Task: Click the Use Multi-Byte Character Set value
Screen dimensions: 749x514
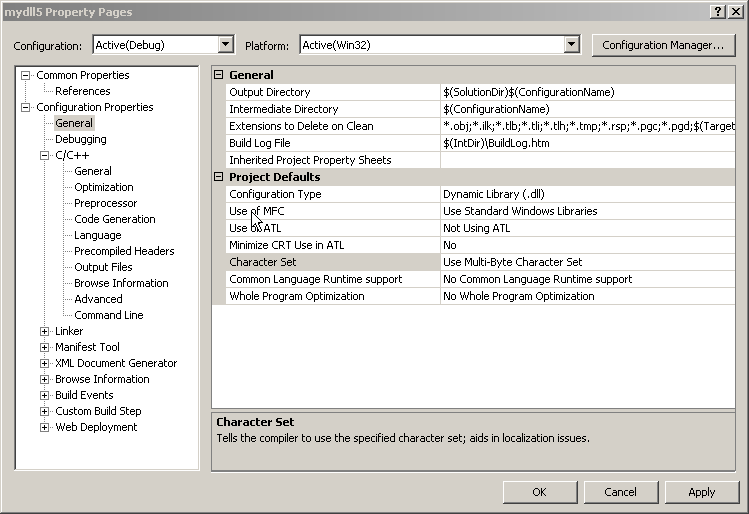Action: [x=513, y=262]
